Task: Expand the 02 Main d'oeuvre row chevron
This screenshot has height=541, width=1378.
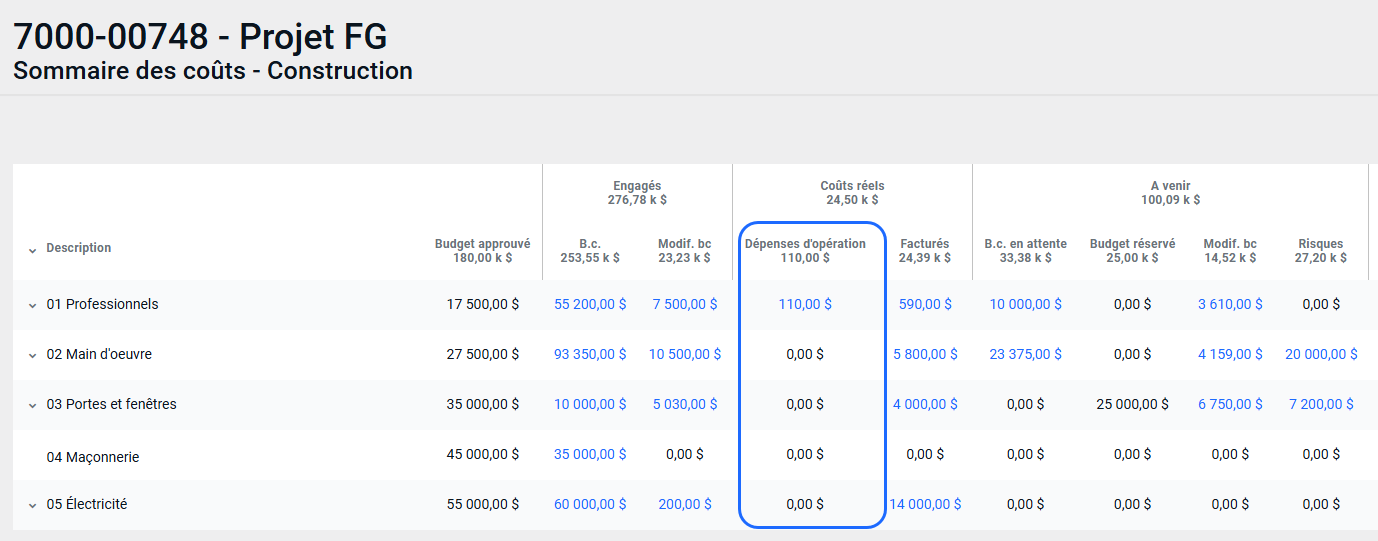Action: coord(32,356)
